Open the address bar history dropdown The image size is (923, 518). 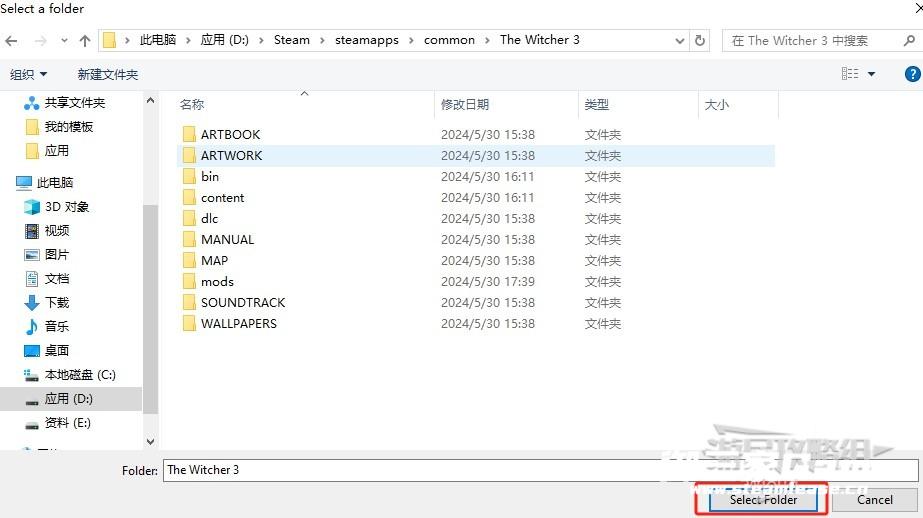coord(679,40)
